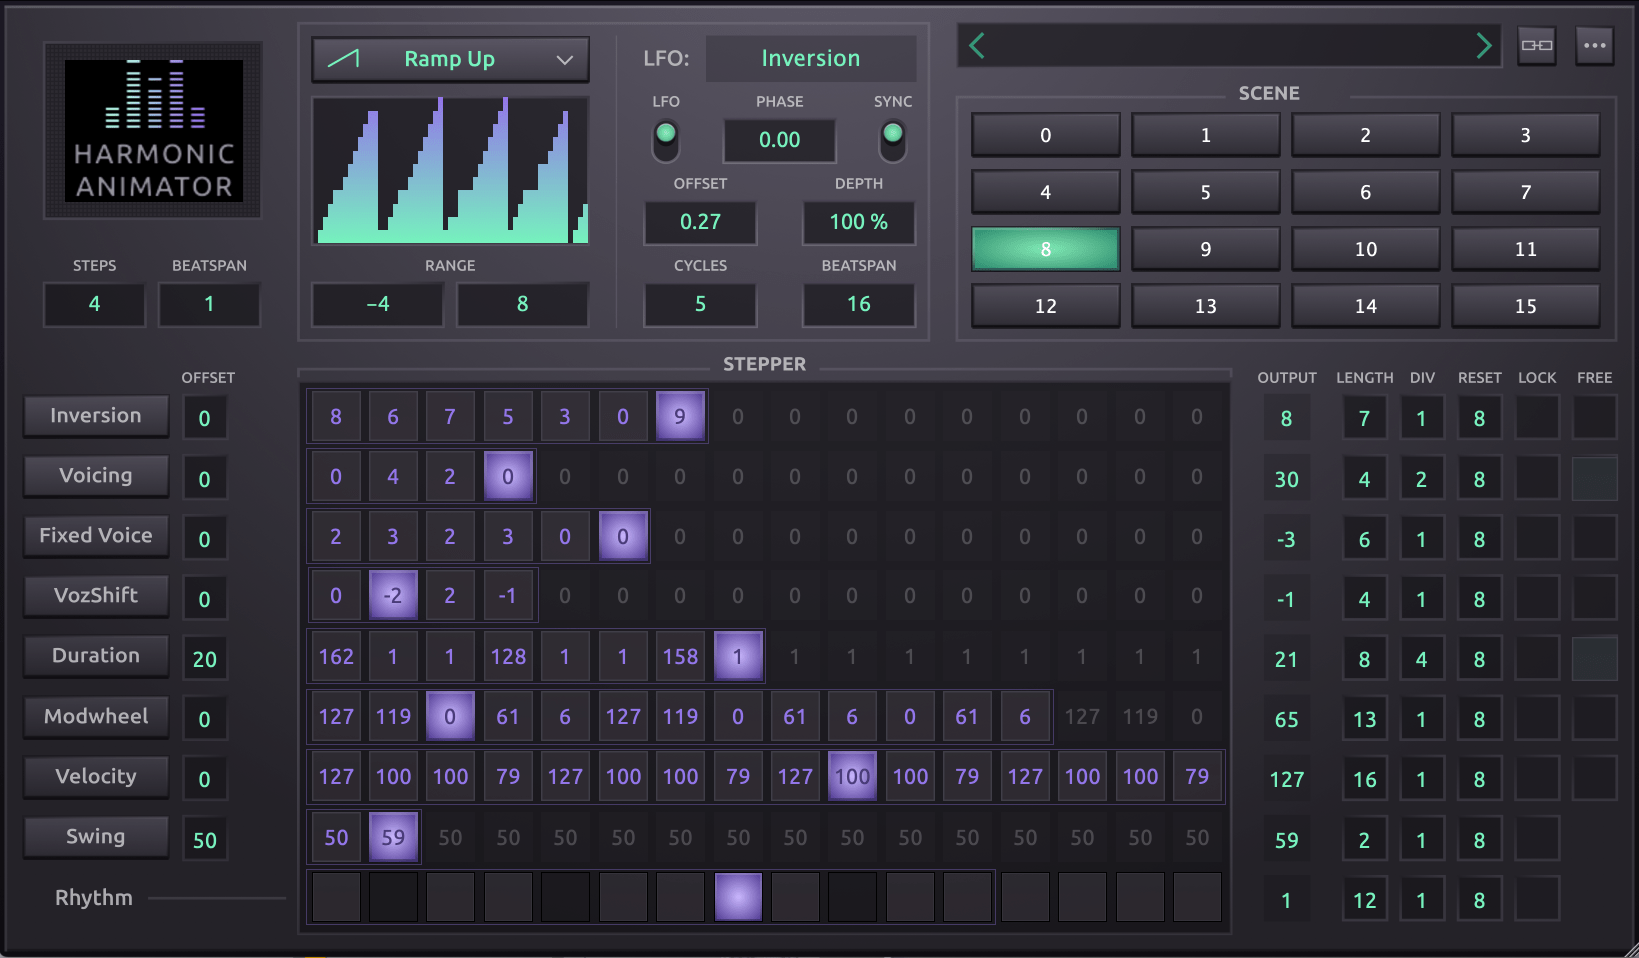Screen dimensions: 1639x958
Task: Click the Duration row DIV value 4
Action: pos(1421,660)
